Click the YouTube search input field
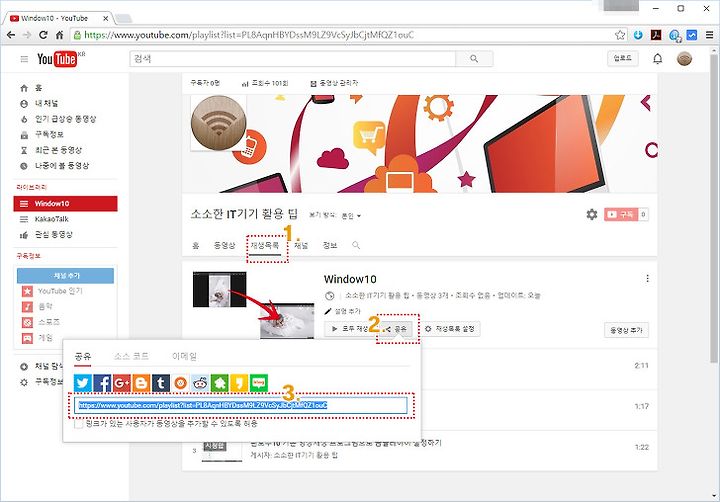Image resolution: width=720 pixels, height=502 pixels. [292, 59]
